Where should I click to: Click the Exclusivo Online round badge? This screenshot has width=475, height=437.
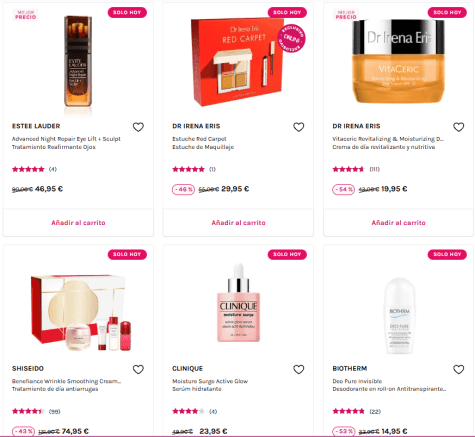[291, 38]
